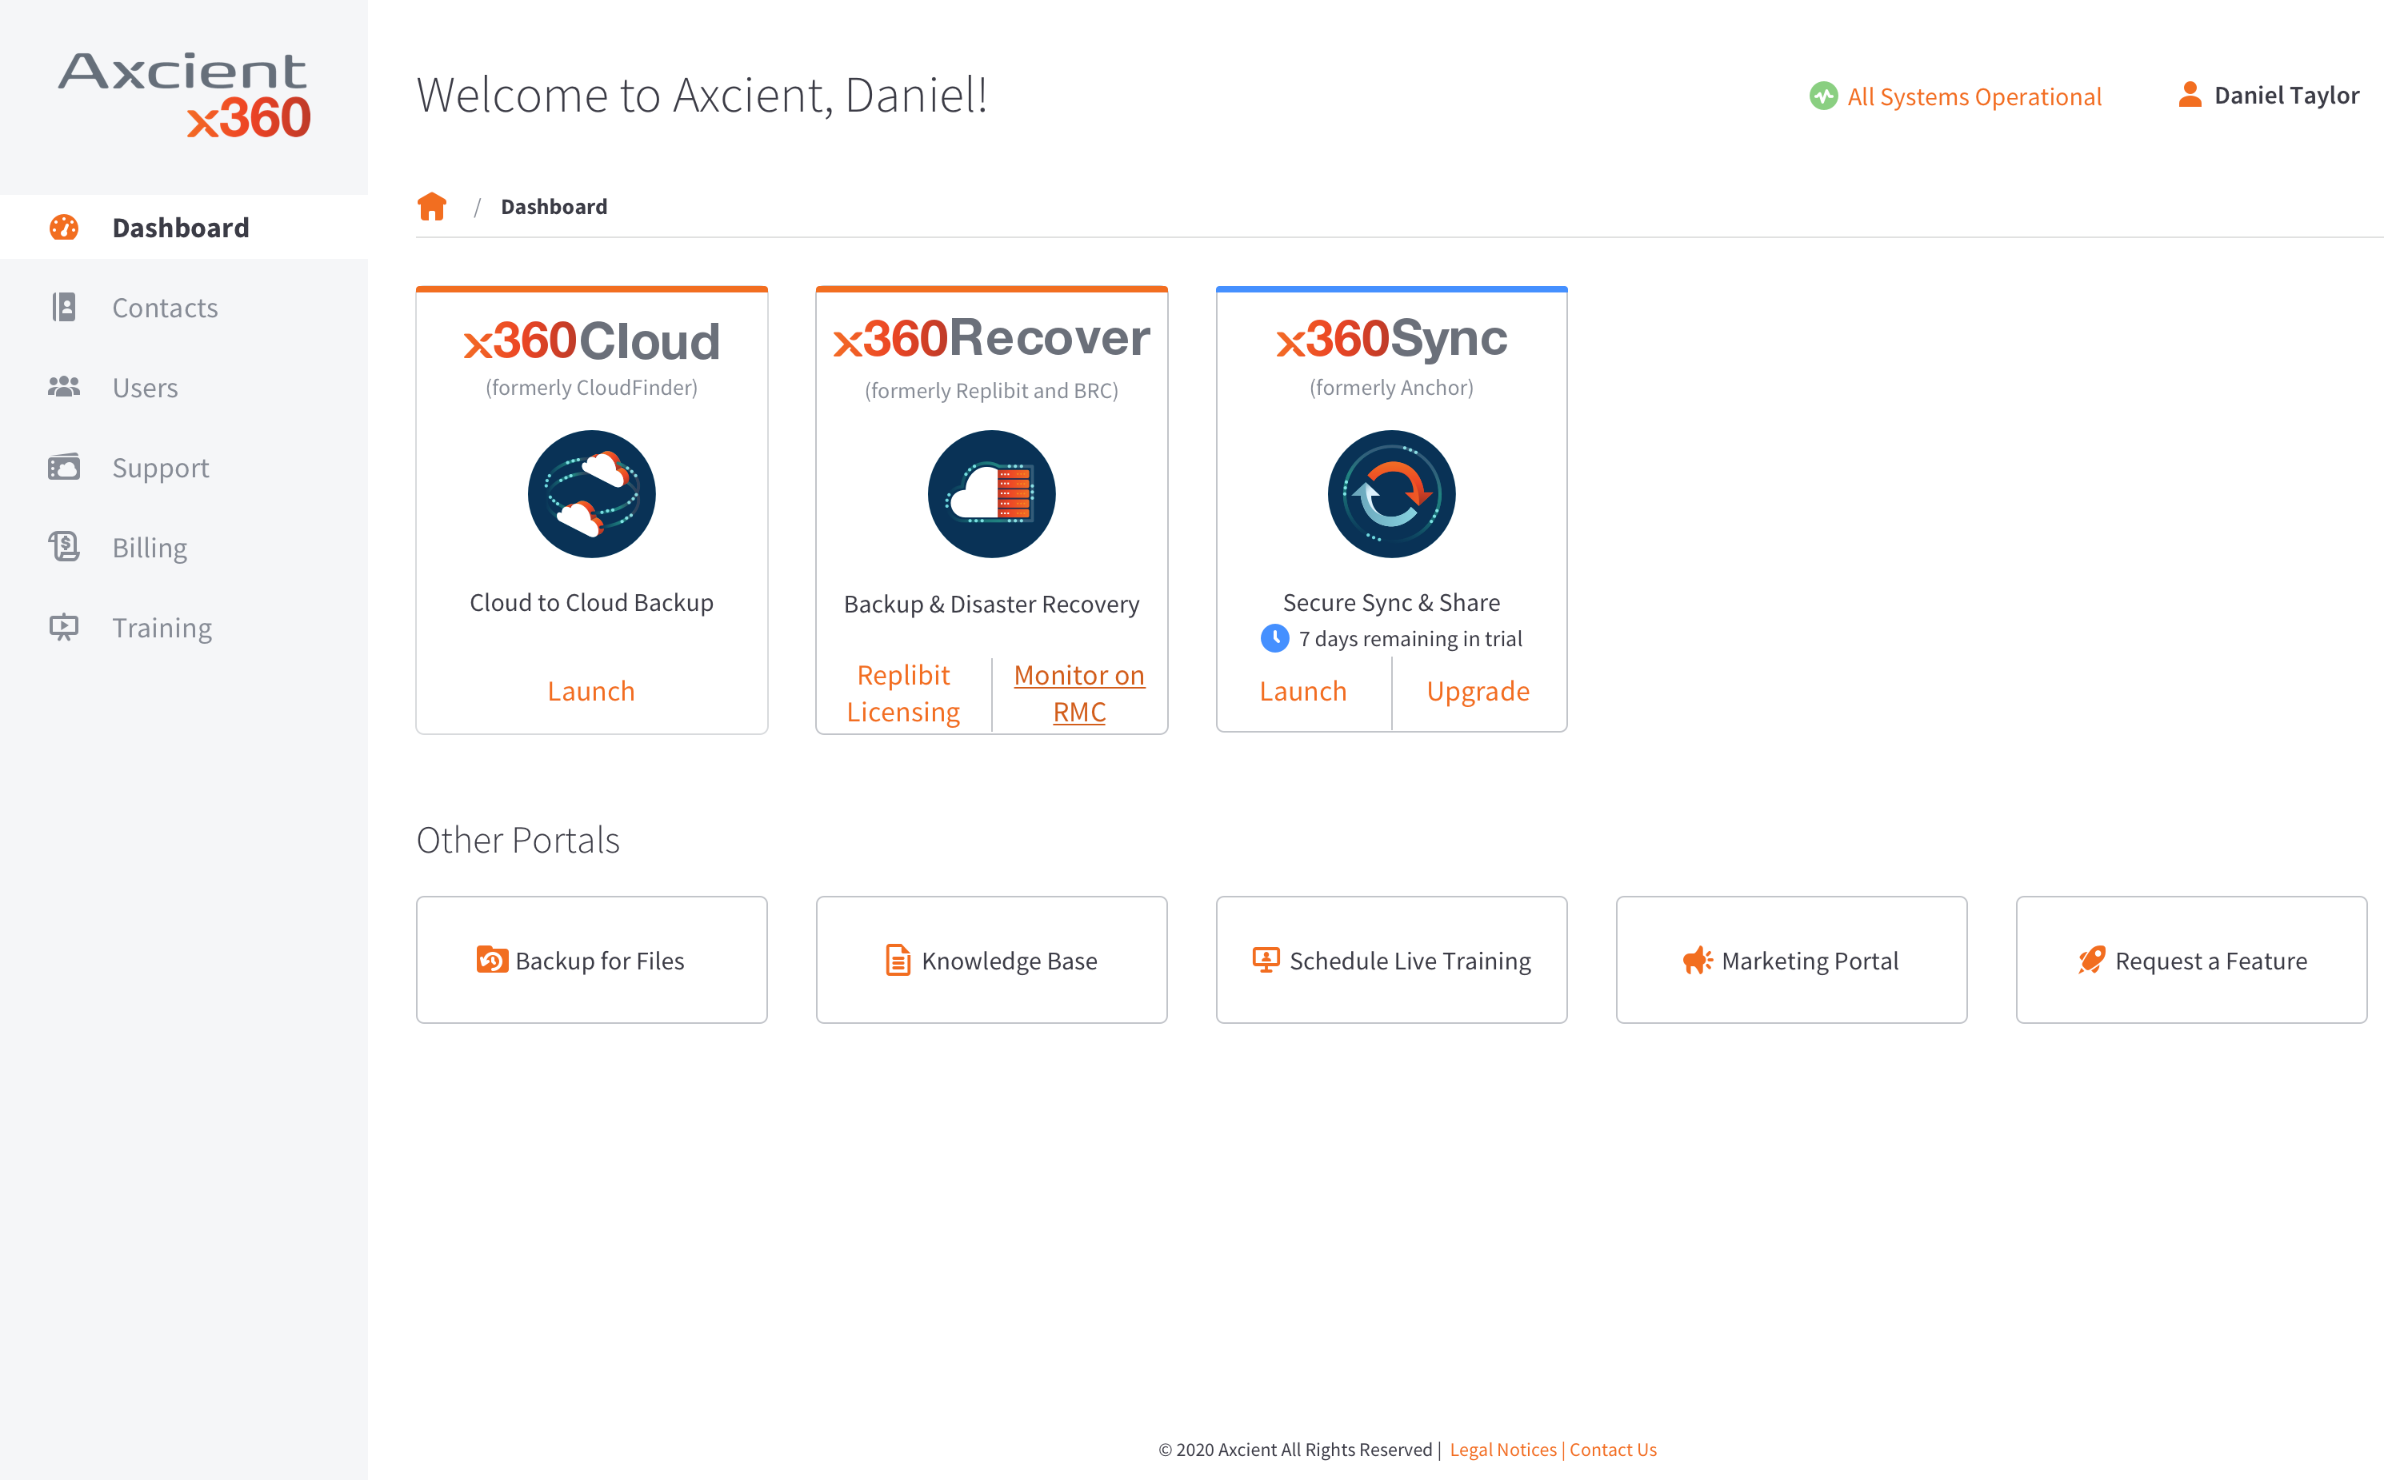Open Support via its sidebar icon
2398x1480 pixels.
[x=64, y=467]
